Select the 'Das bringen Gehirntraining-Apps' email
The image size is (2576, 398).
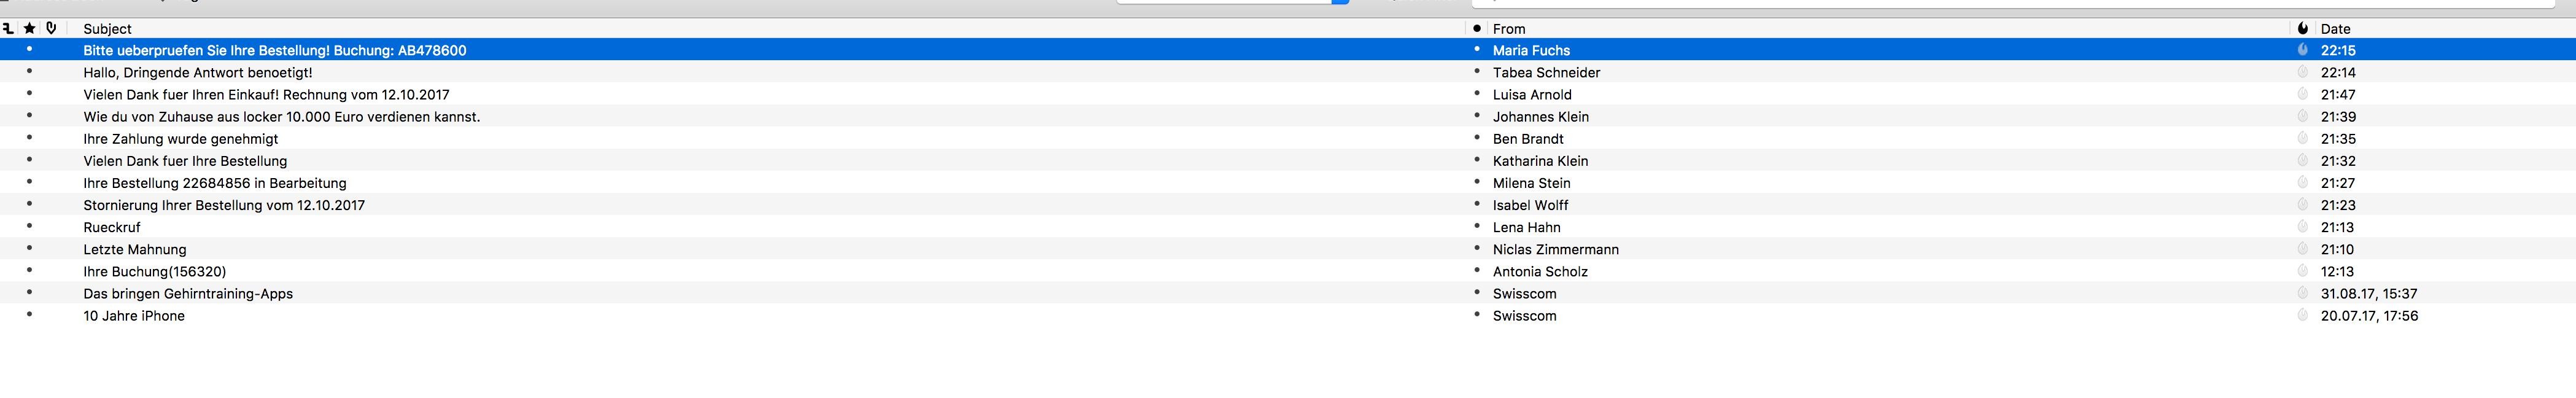coord(188,293)
